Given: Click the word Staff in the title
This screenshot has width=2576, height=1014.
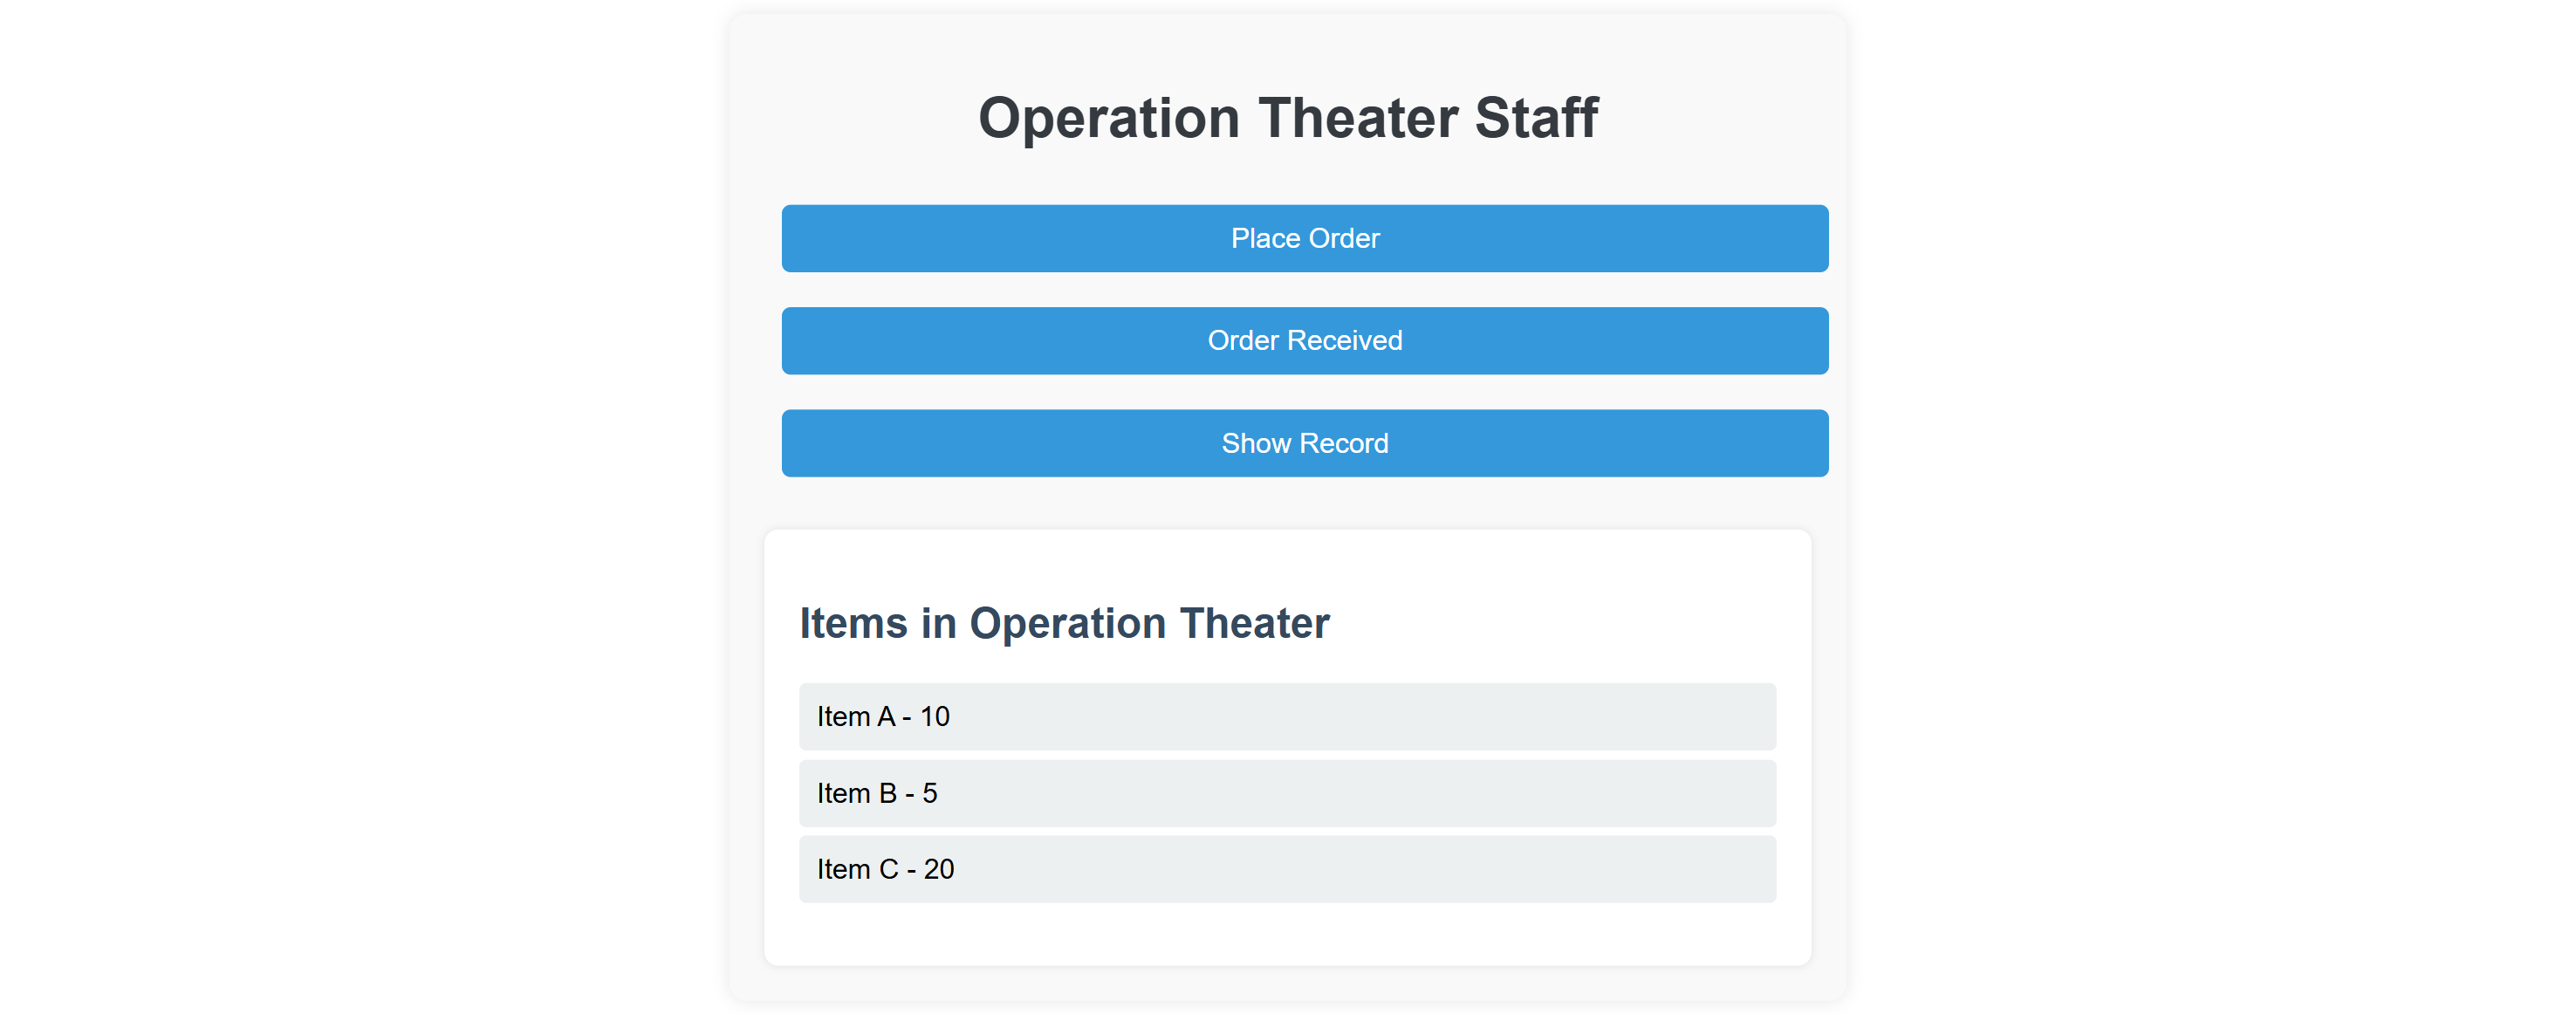Looking at the screenshot, I should click(x=1536, y=118).
